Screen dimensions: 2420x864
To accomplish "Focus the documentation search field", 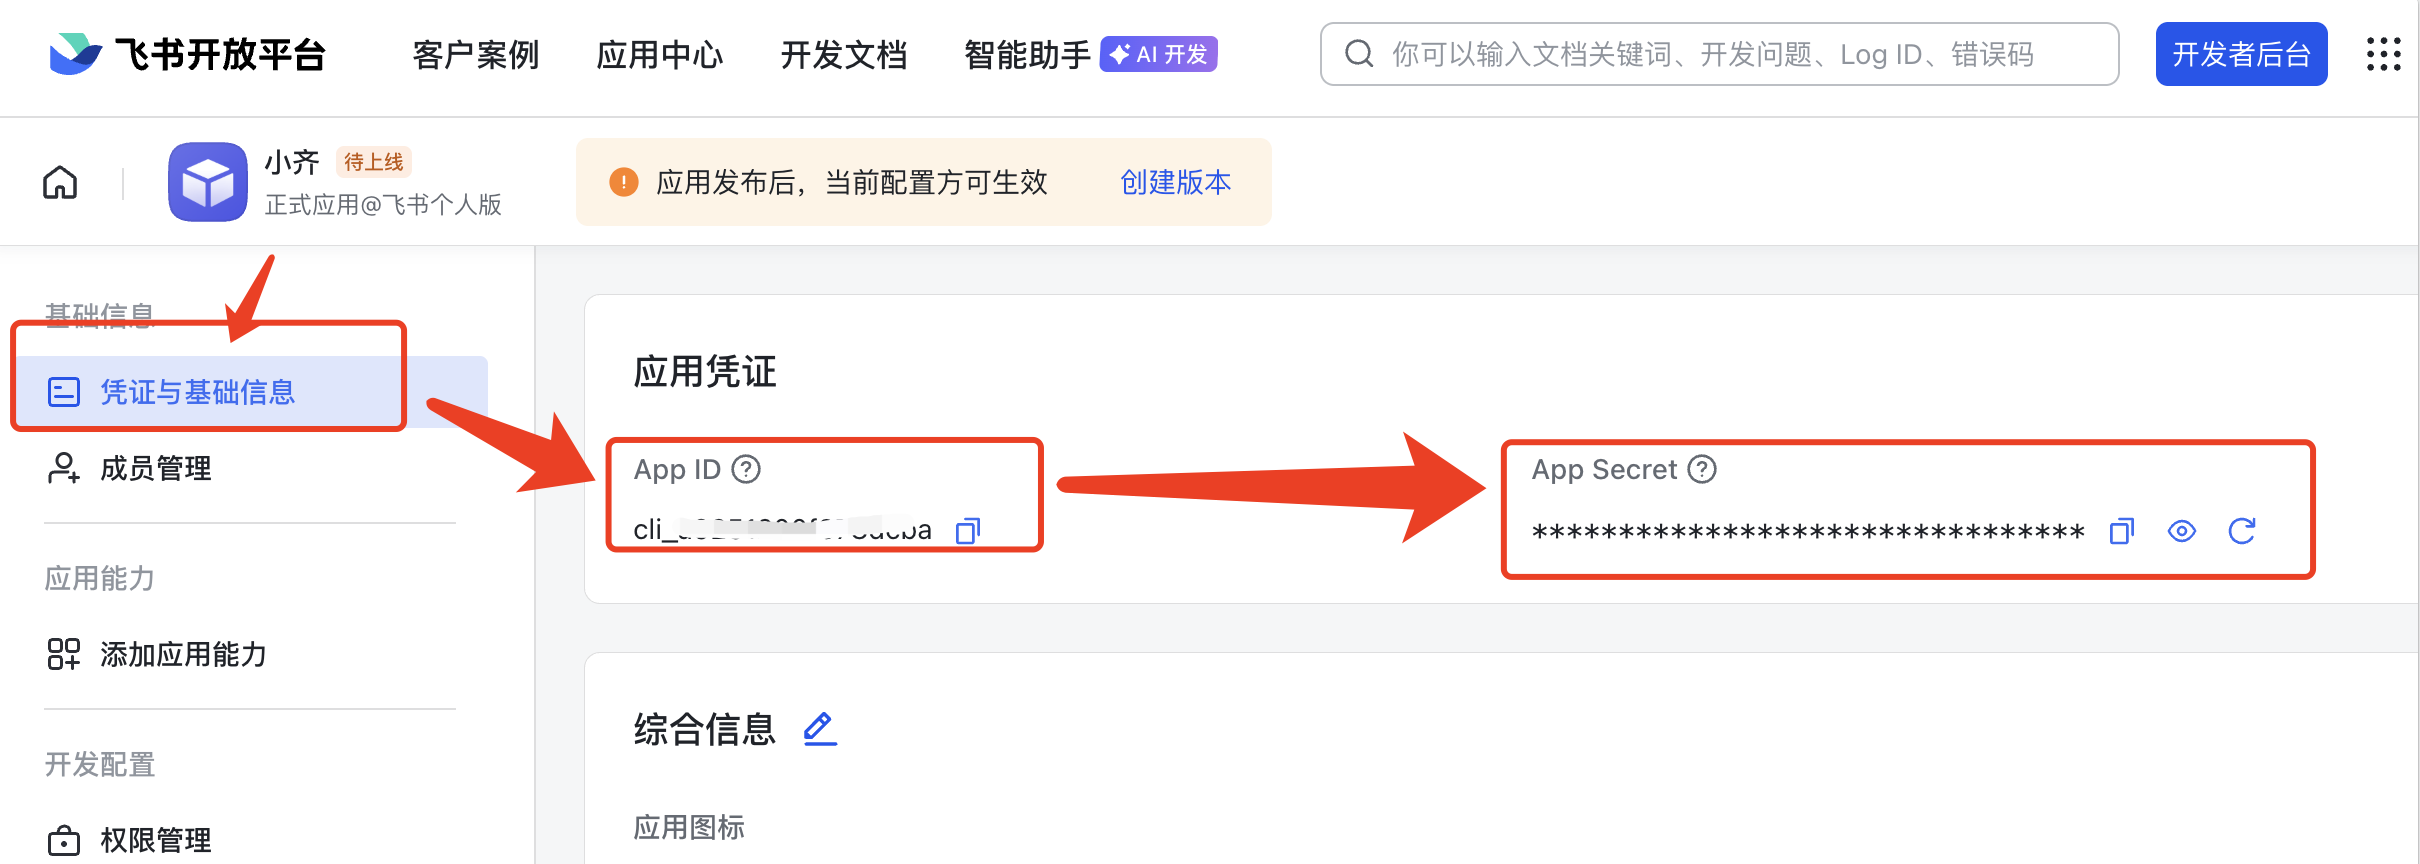I will (1720, 54).
